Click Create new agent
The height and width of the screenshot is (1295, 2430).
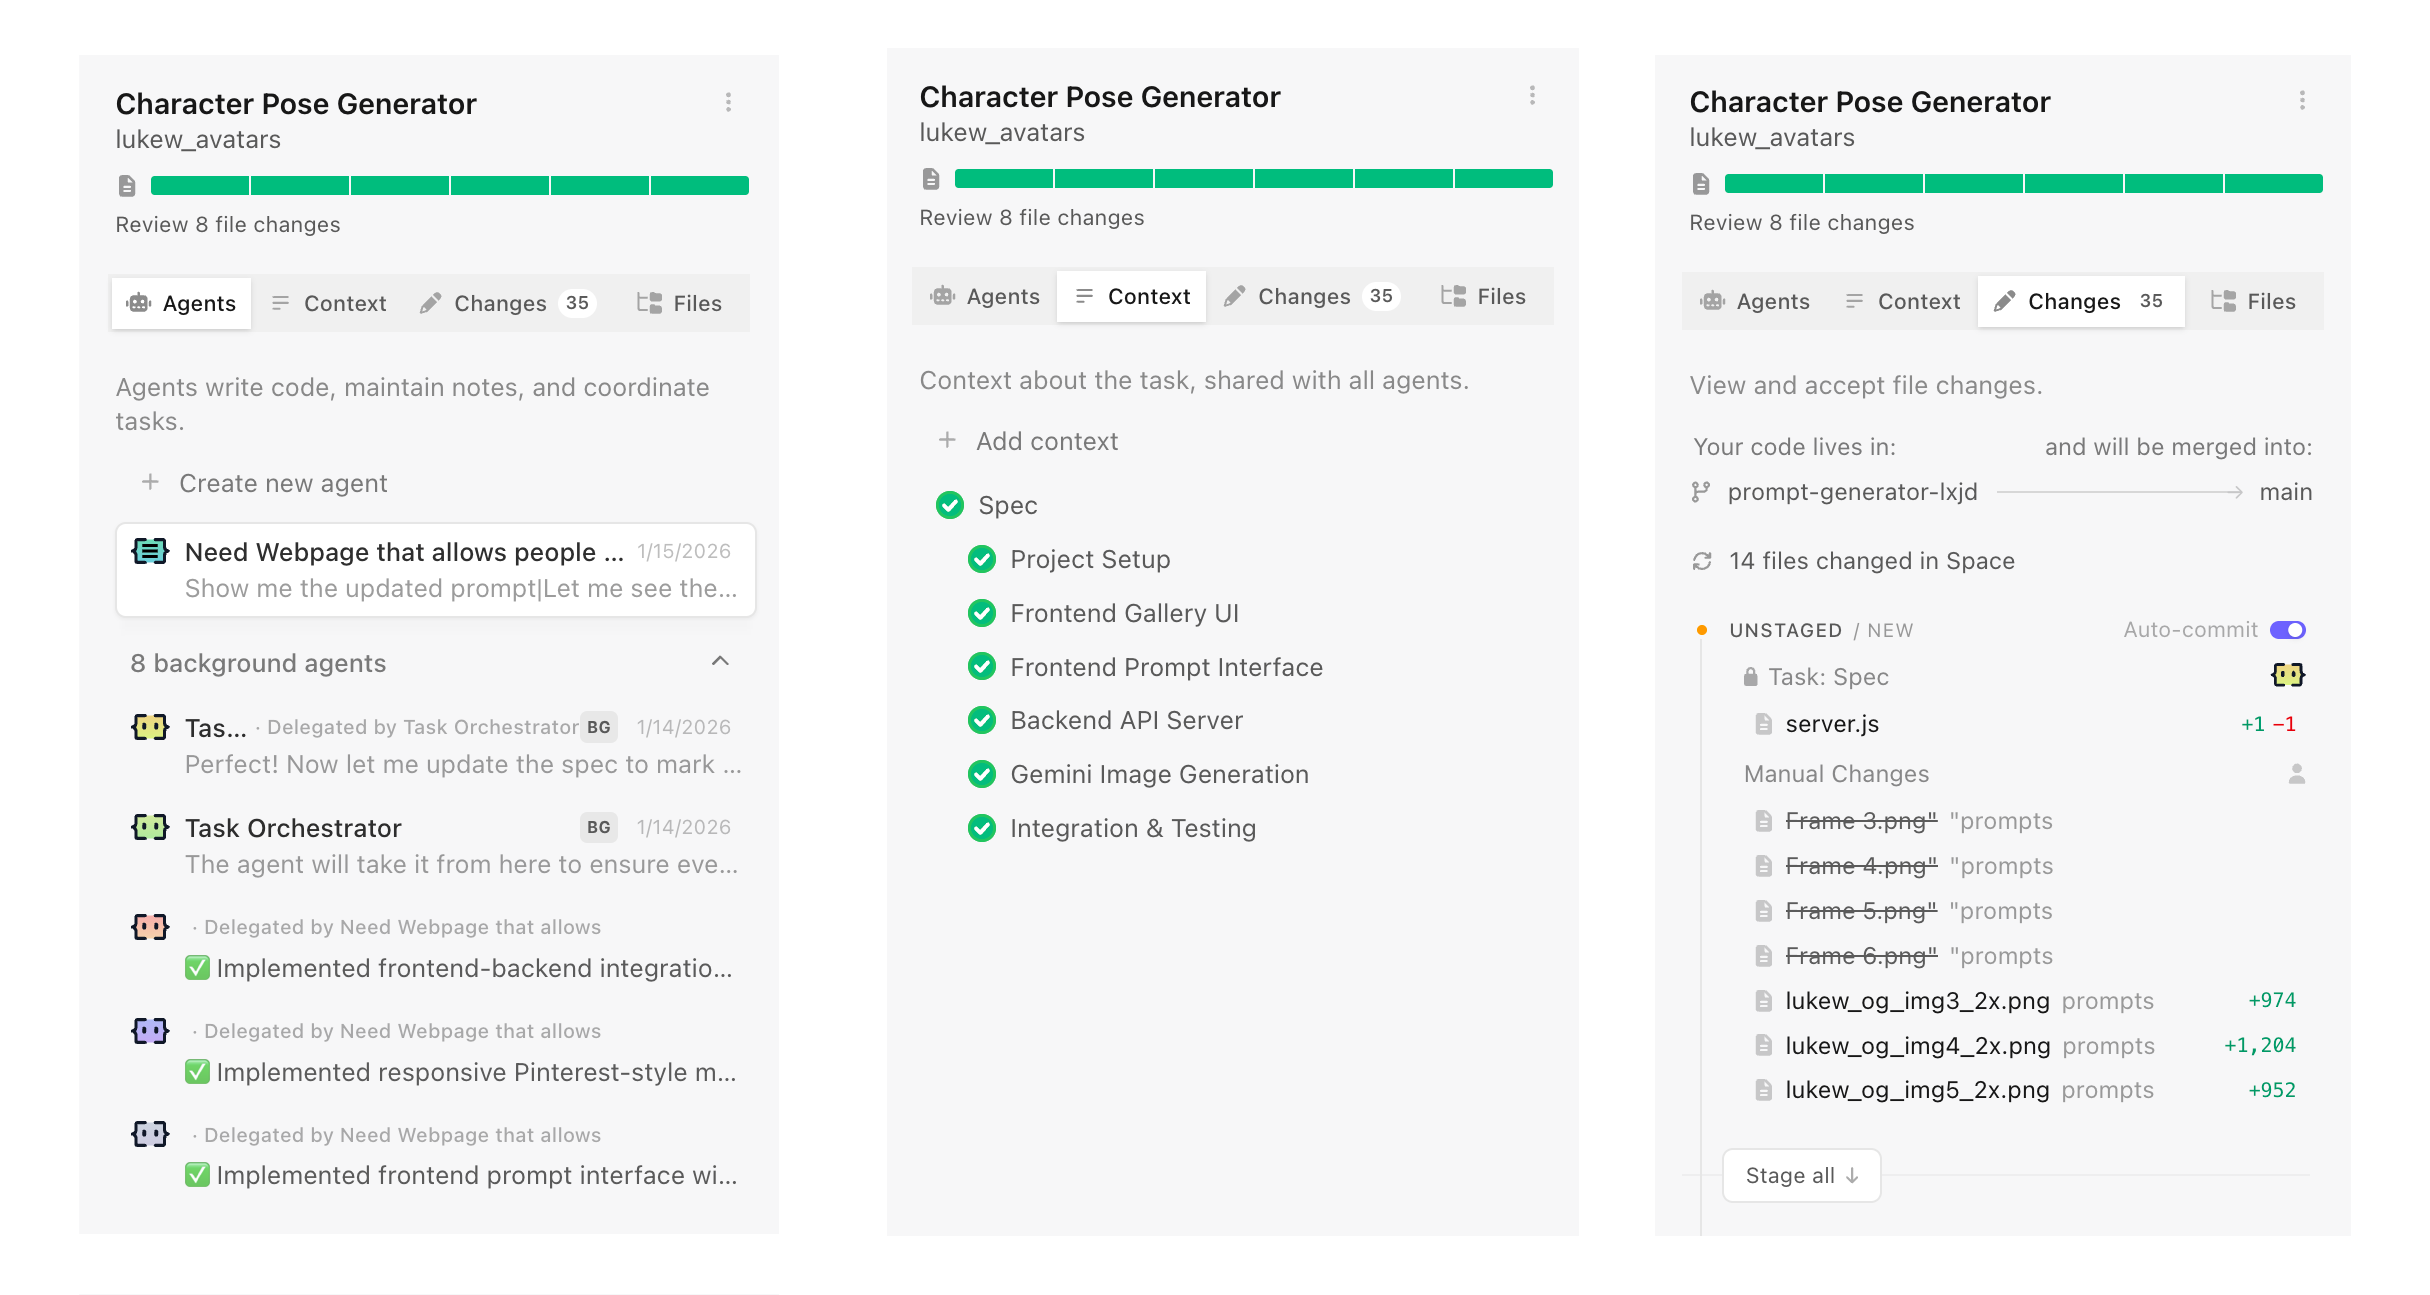(283, 483)
